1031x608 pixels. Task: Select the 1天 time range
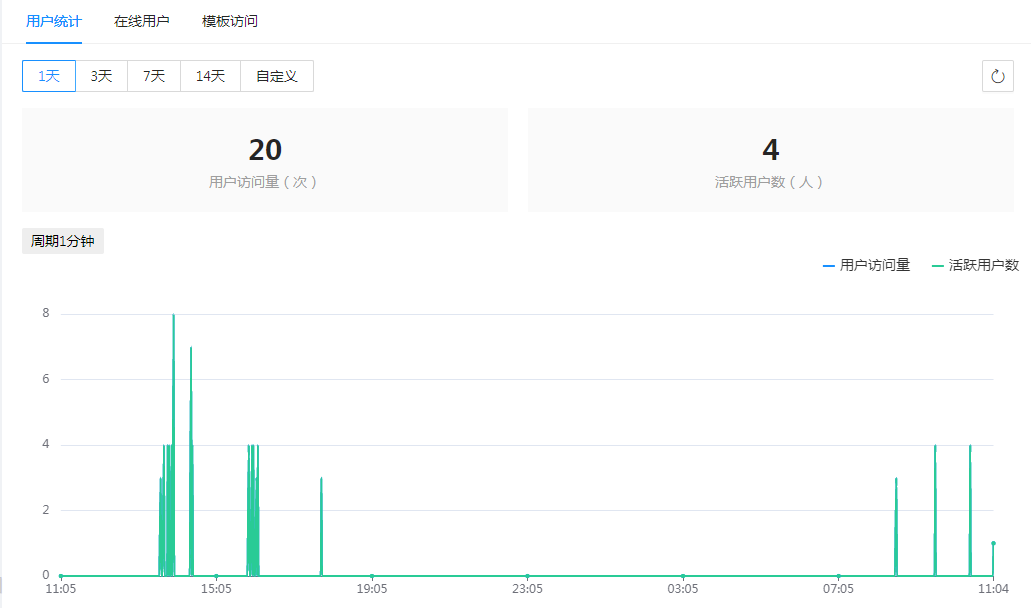point(49,76)
